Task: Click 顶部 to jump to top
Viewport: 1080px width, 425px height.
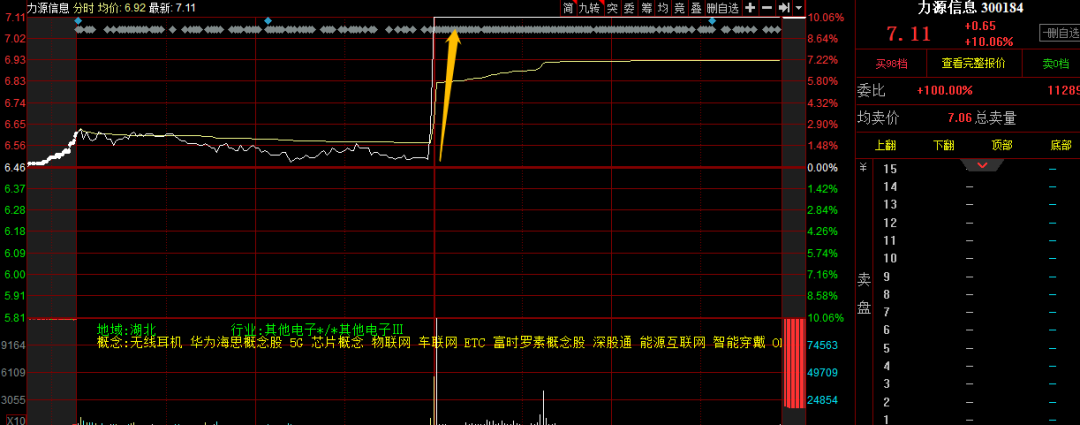Action: 1002,145
